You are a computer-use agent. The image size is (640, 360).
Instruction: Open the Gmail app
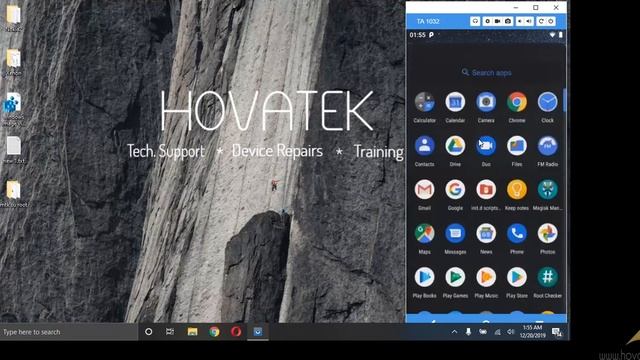pos(424,190)
